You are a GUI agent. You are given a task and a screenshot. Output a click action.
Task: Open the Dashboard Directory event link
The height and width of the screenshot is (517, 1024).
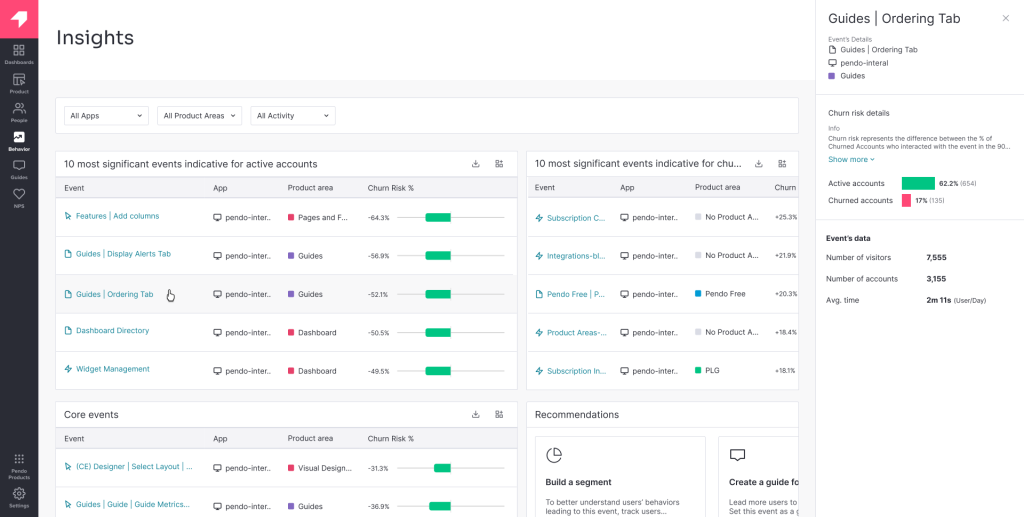pos(112,331)
